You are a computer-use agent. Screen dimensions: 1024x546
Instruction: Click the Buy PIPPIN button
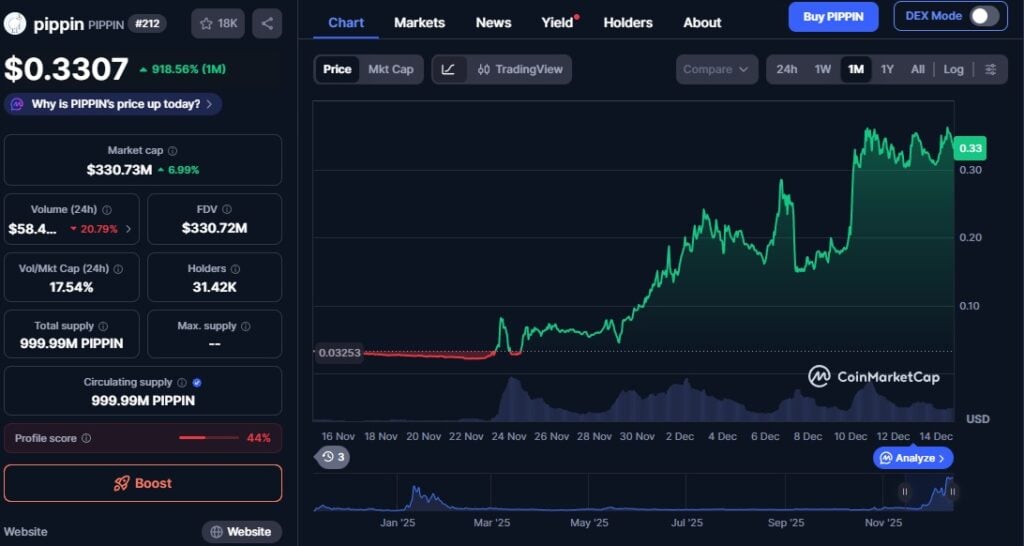[x=832, y=16]
